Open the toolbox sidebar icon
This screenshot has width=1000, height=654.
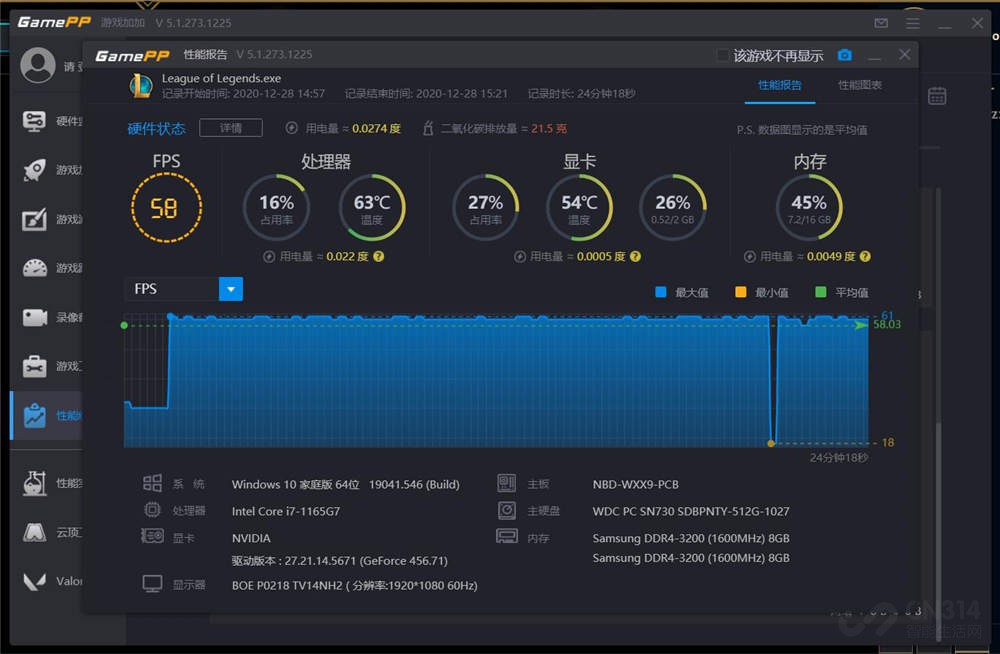34,366
